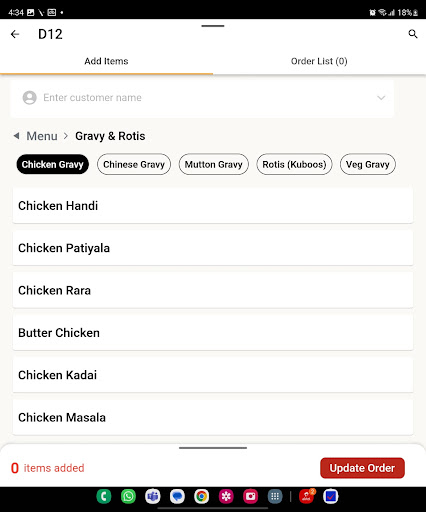426x512 pixels.
Task: Click the Update Order button
Action: (x=362, y=468)
